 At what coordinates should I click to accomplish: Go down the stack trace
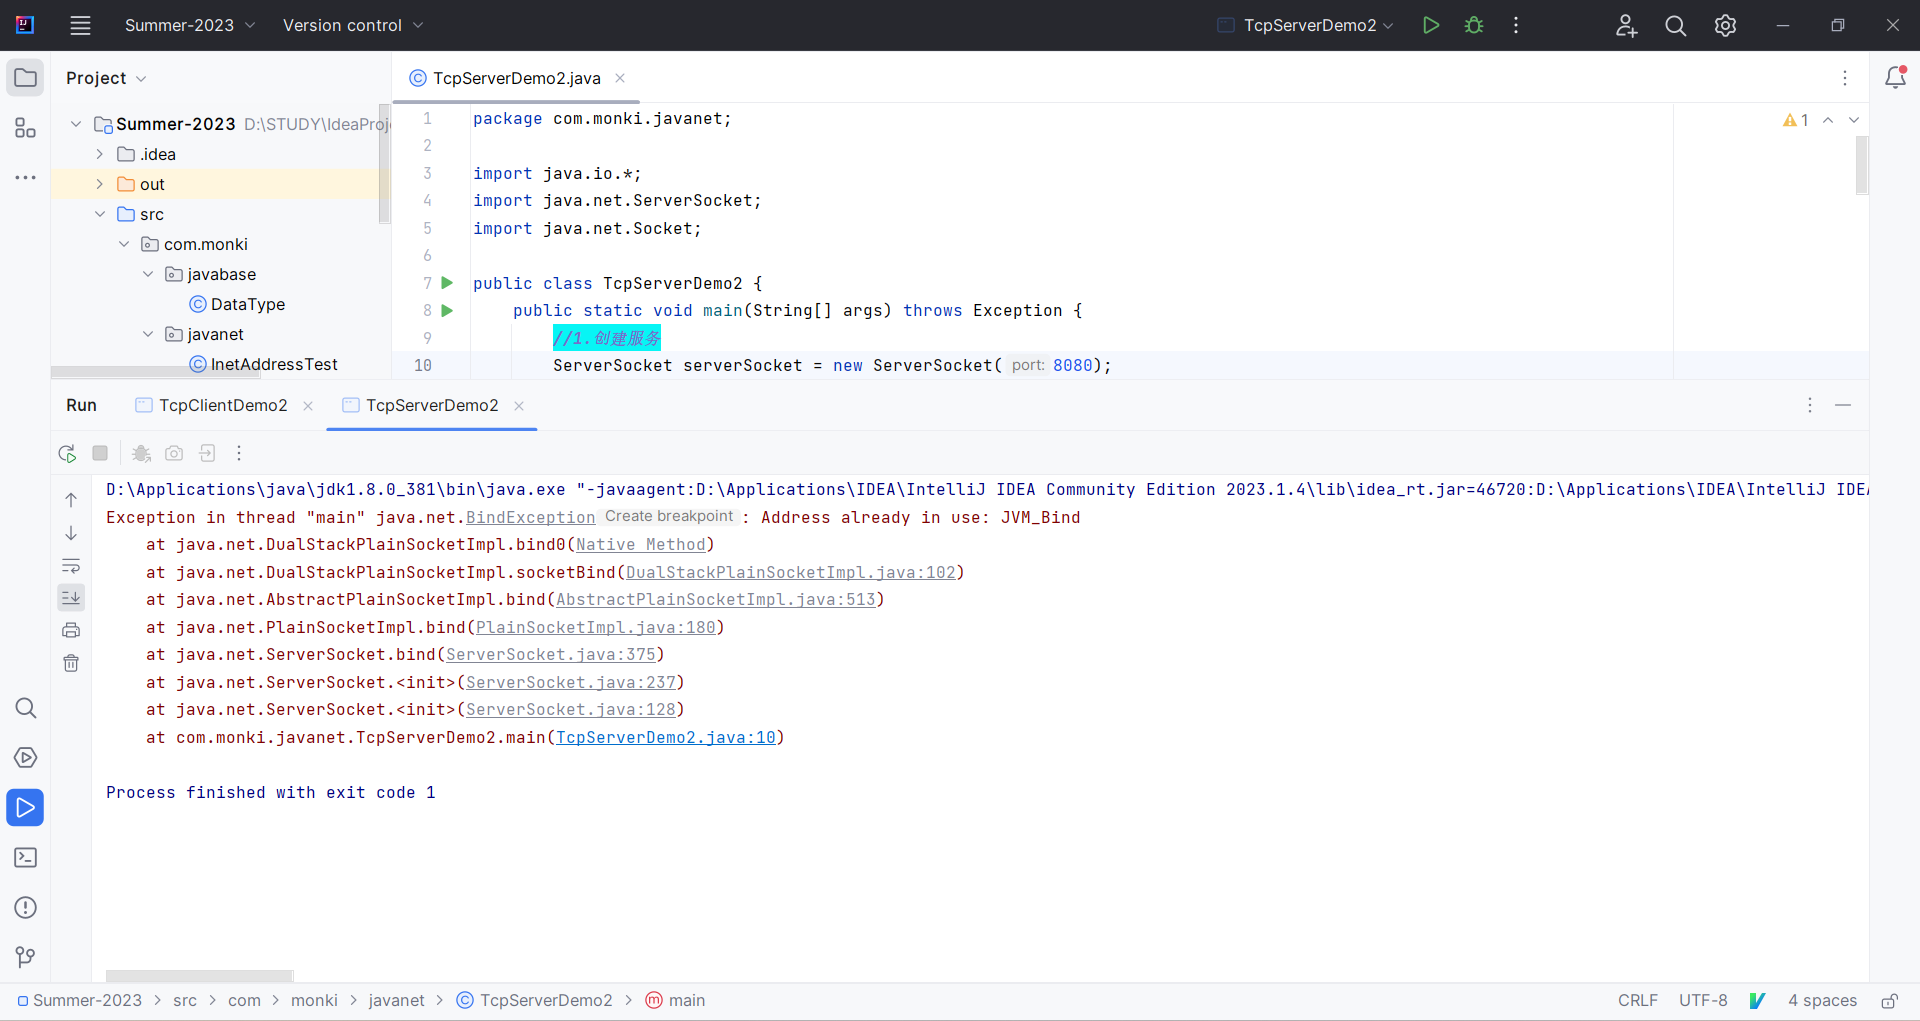tap(71, 533)
